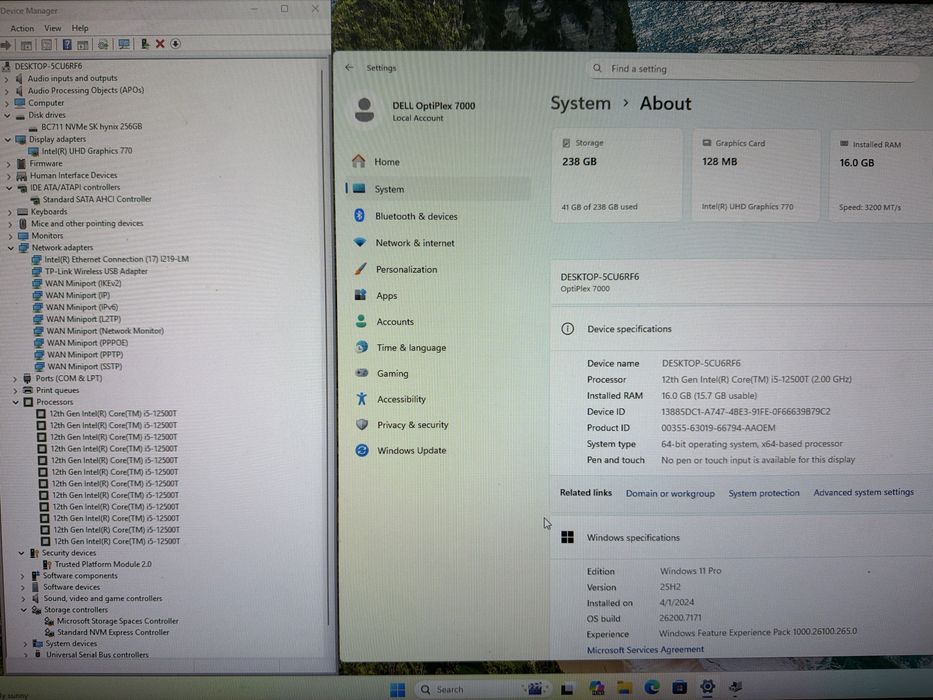Click the action pane toolbar icon next to Help icon
Image resolution: width=933 pixels, height=700 pixels.
83,45
